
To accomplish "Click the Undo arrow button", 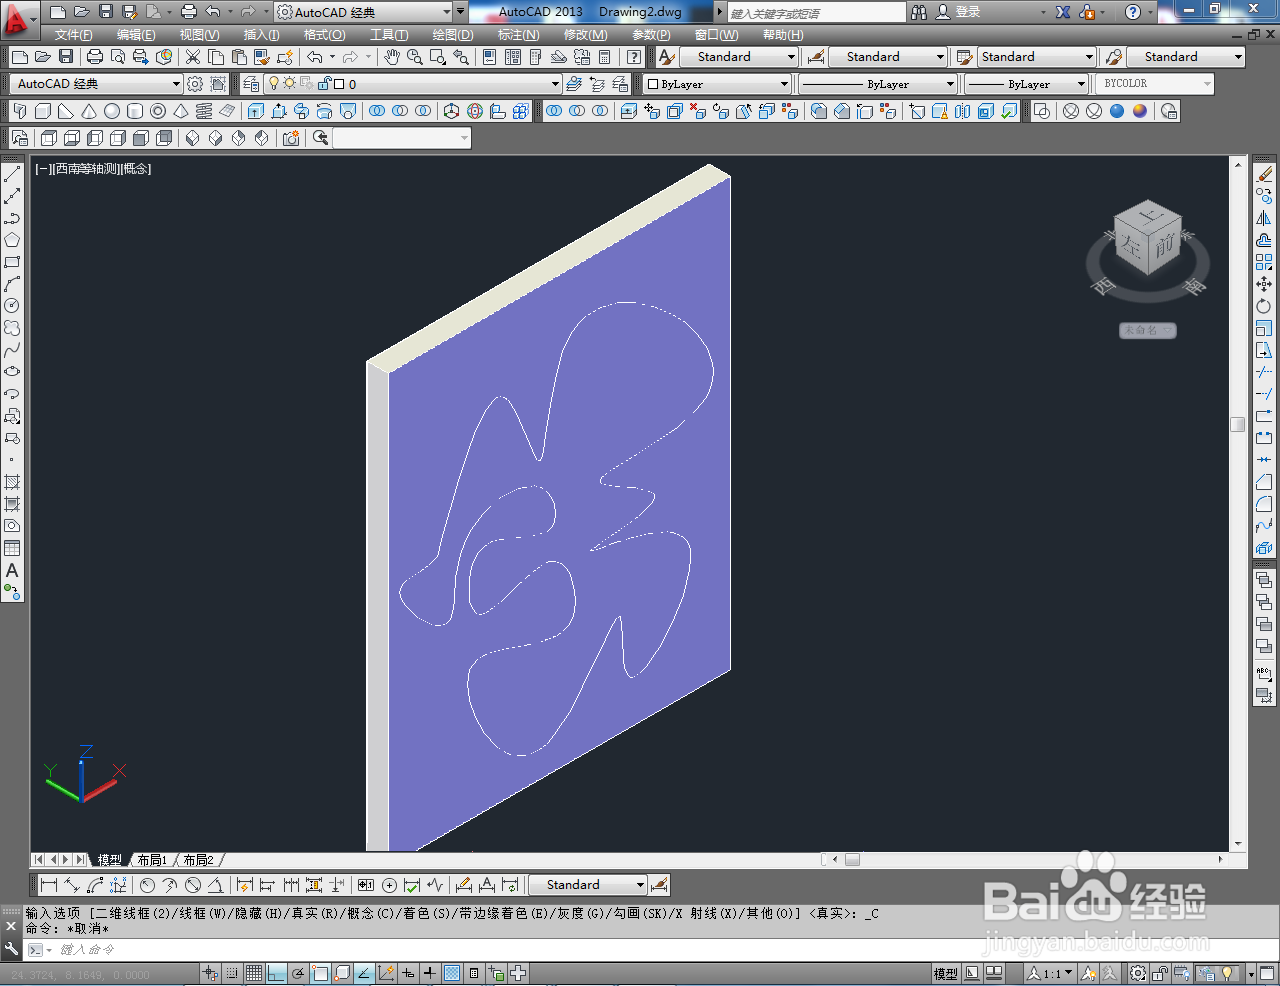I will 315,57.
